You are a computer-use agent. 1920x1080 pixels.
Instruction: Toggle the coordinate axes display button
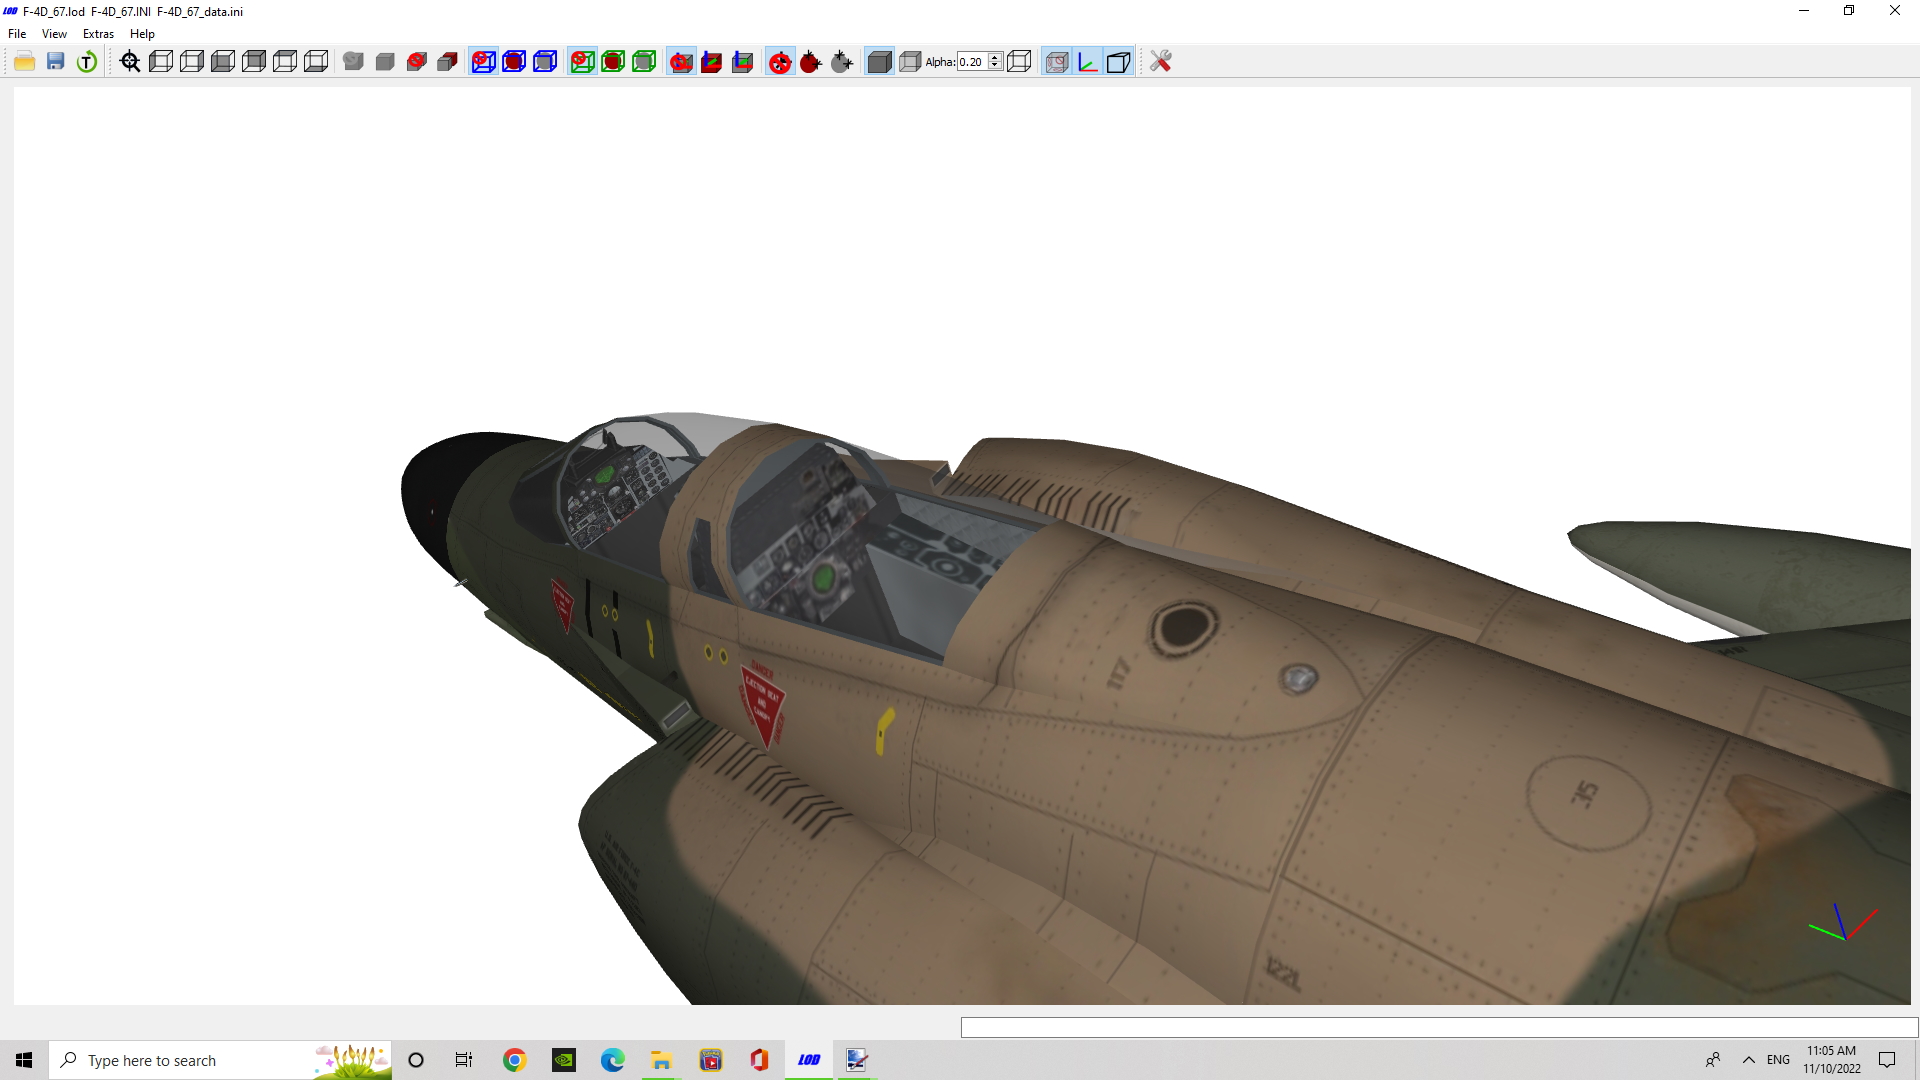1088,62
